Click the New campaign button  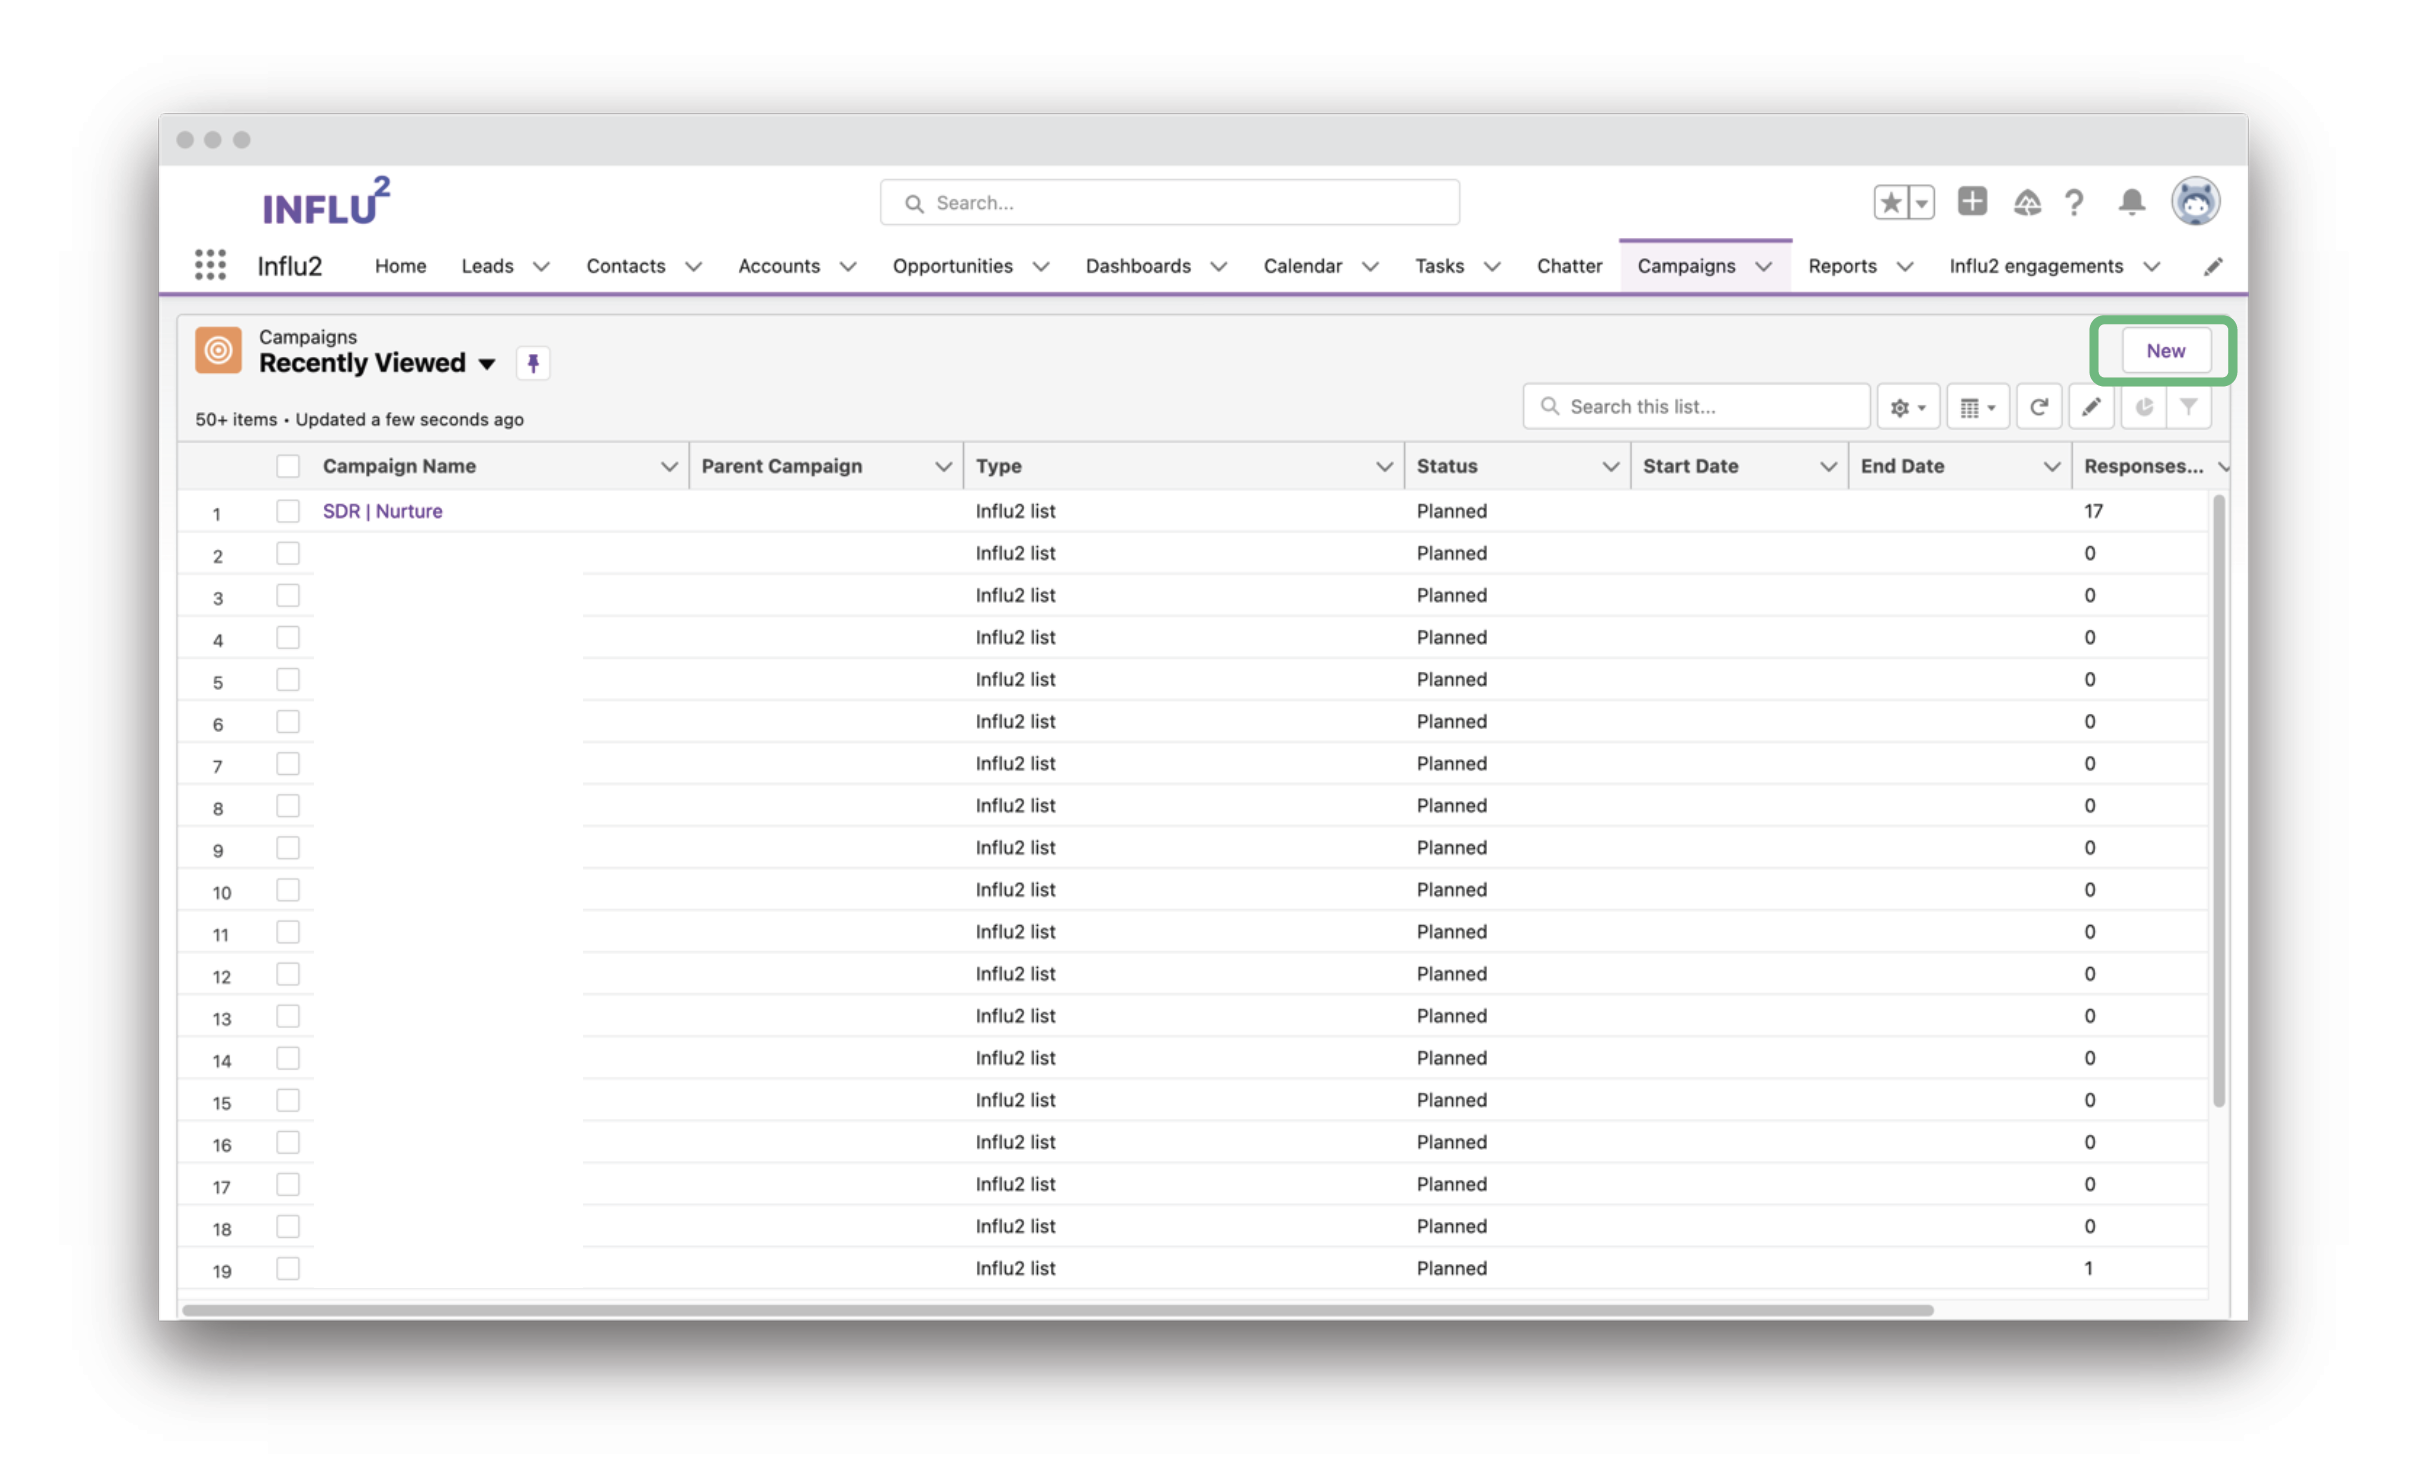pyautogui.click(x=2165, y=351)
